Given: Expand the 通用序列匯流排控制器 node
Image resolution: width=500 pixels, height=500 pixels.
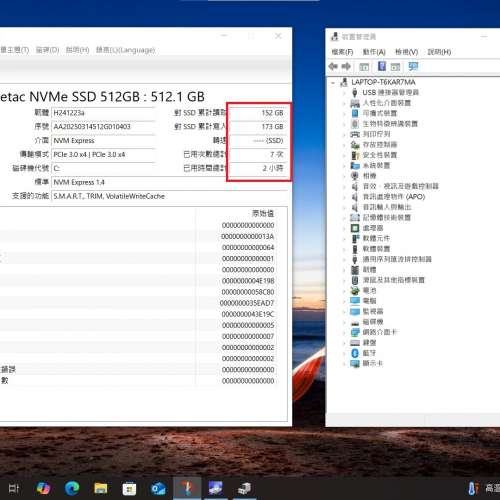Looking at the screenshot, I should click(x=344, y=259).
